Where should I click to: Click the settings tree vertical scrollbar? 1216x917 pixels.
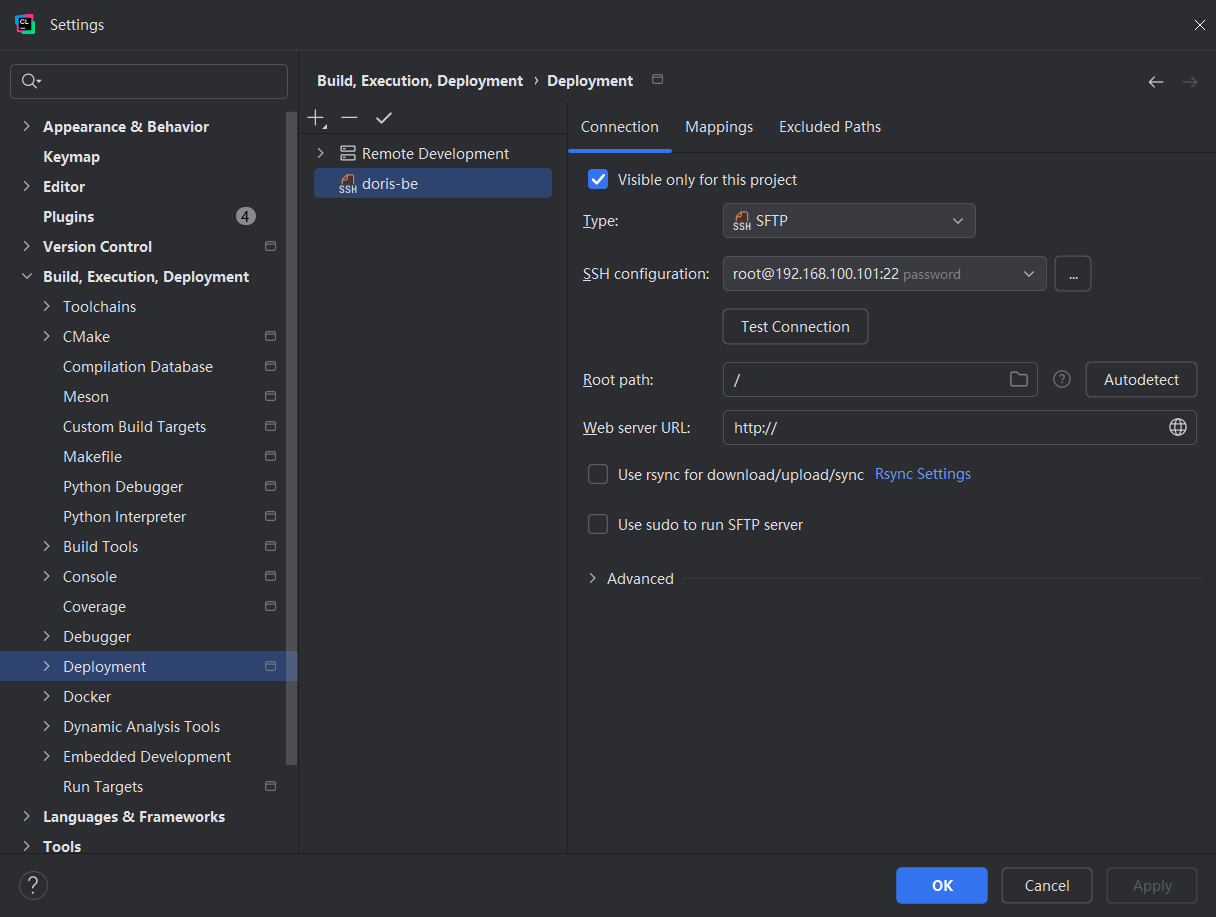click(x=292, y=440)
